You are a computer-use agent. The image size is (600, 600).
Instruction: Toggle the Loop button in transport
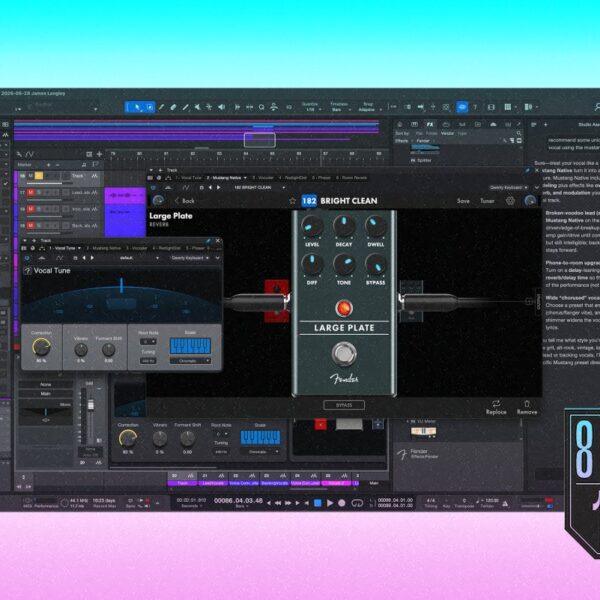point(357,503)
